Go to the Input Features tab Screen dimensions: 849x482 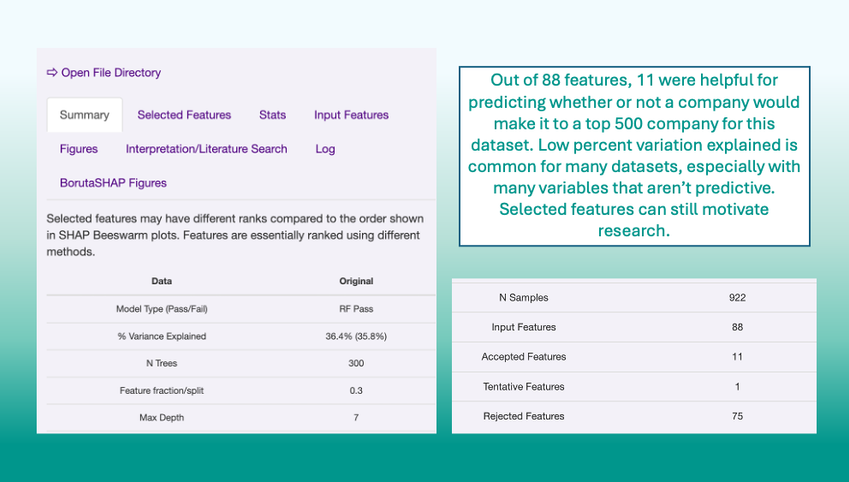pos(351,115)
